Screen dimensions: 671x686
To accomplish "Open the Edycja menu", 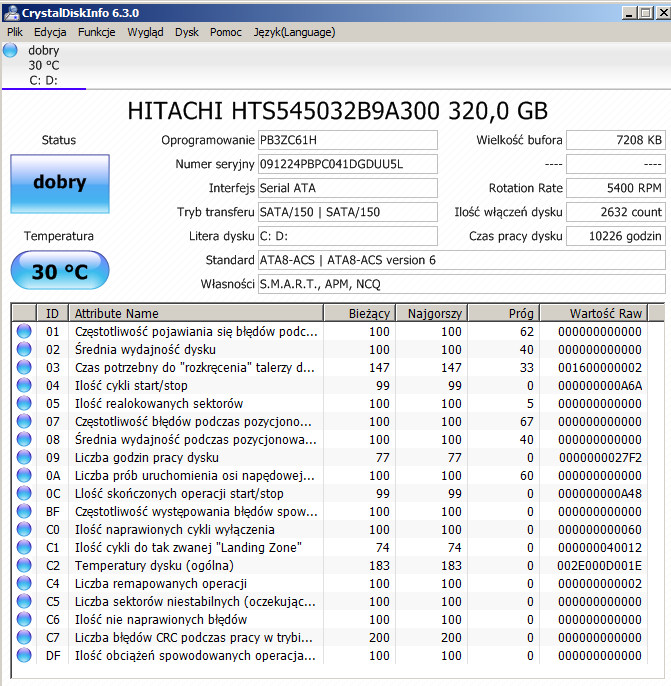I will pos(50,32).
